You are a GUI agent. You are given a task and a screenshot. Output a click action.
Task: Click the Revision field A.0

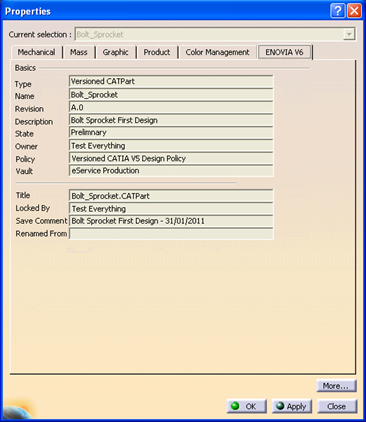point(171,107)
